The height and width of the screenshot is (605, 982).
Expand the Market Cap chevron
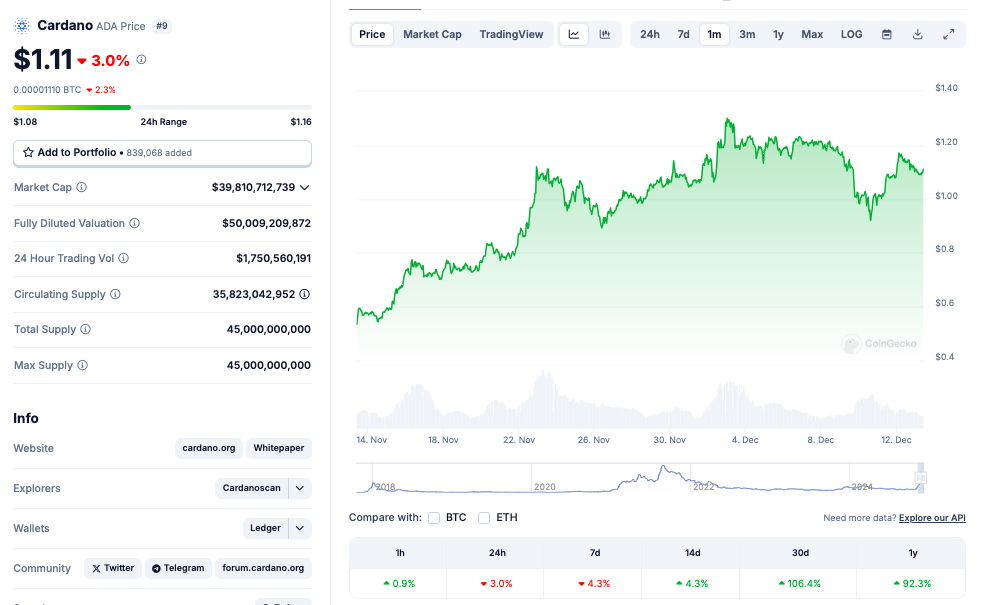pyautogui.click(x=305, y=187)
